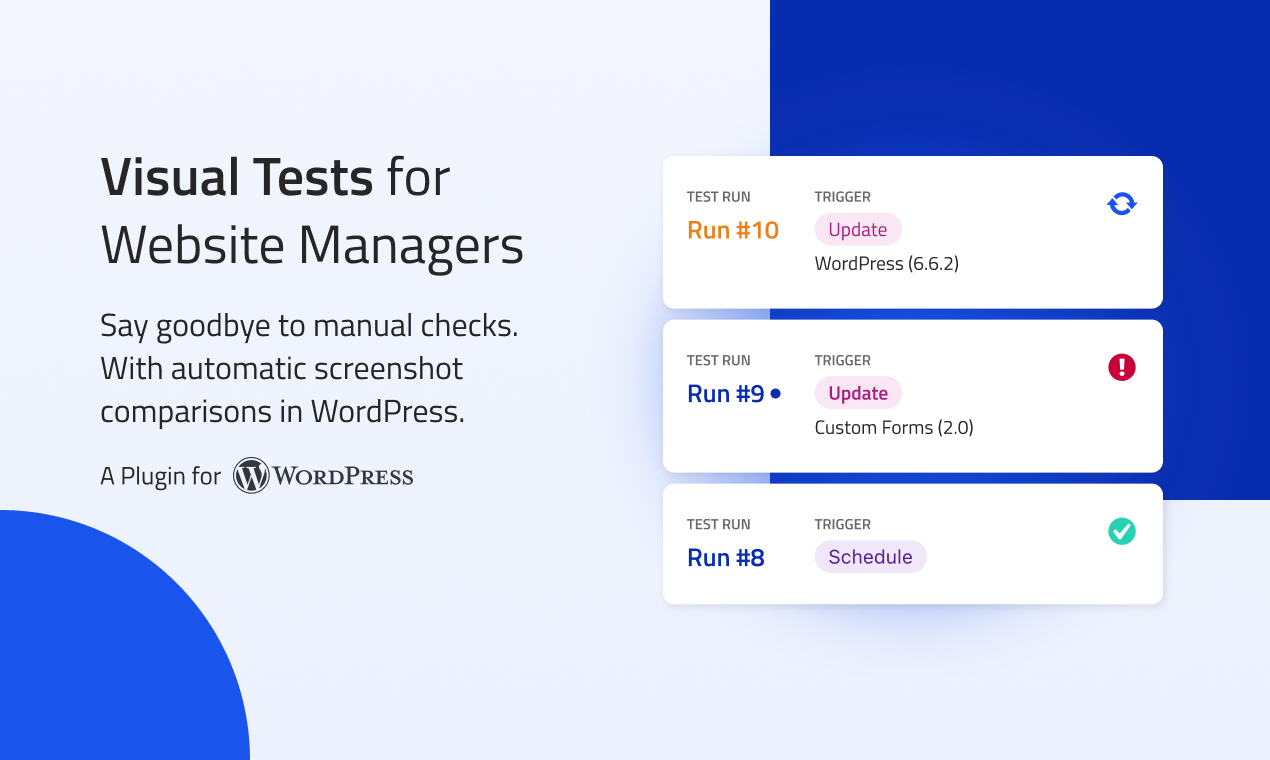Click the 'Say goodbye to manual checks' text
This screenshot has height=760, width=1270.
pyautogui.click(x=309, y=325)
